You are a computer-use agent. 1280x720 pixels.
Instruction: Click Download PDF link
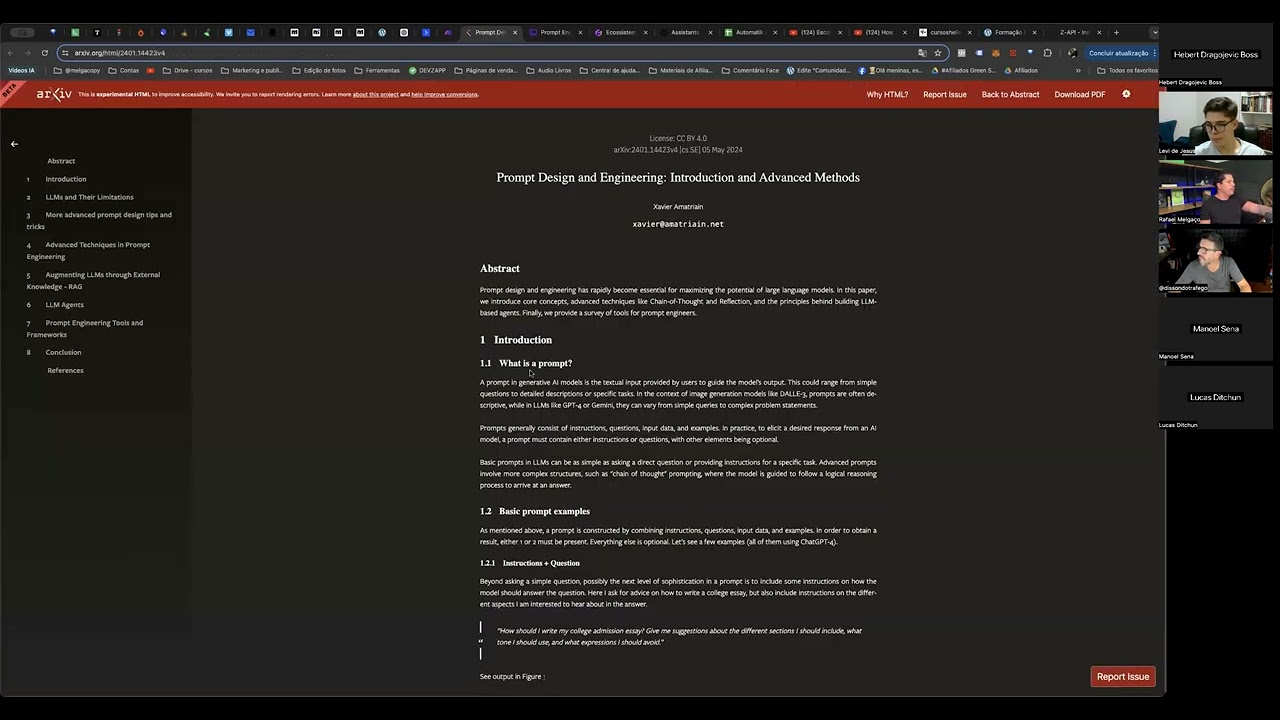1080,94
